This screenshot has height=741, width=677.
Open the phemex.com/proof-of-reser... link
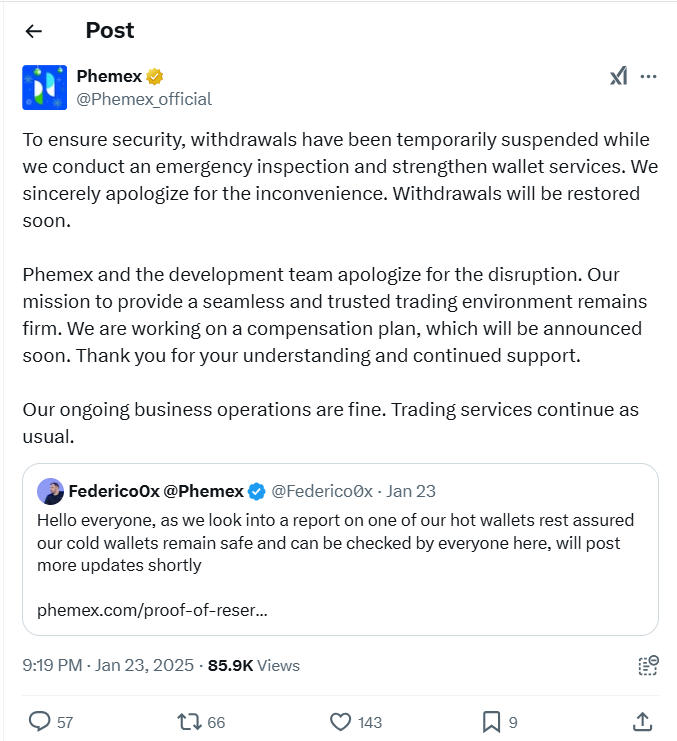point(152,610)
